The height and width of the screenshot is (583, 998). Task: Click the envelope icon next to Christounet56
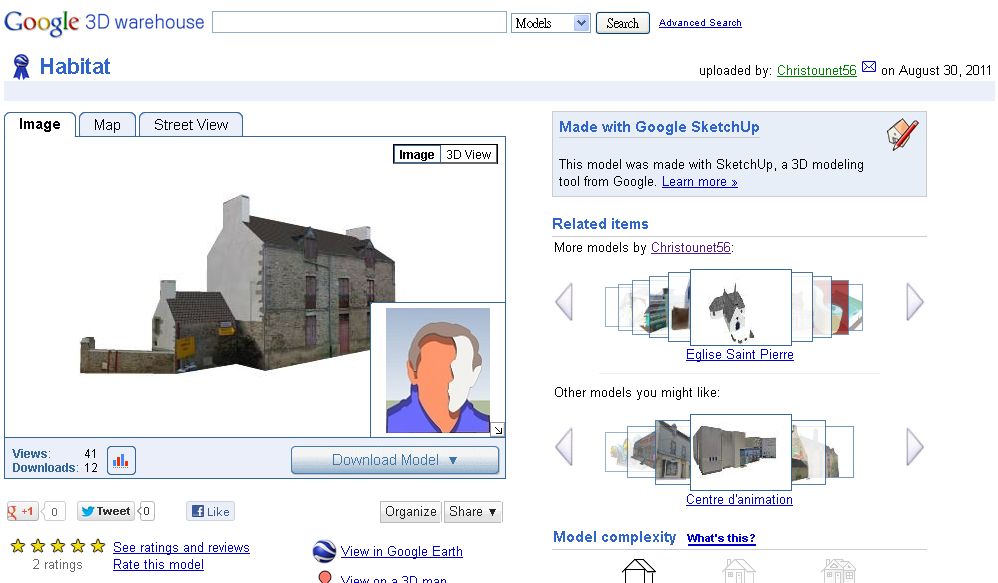pos(869,67)
